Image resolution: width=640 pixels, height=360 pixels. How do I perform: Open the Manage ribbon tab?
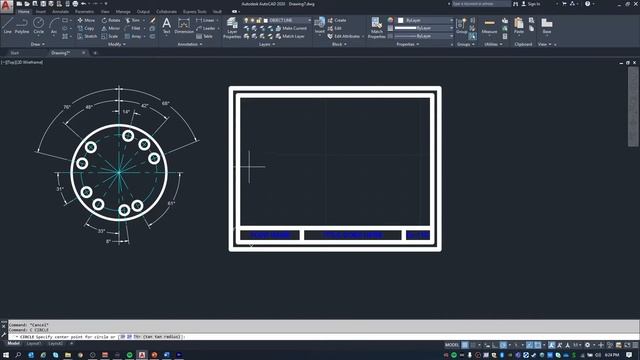pyautogui.click(x=123, y=12)
